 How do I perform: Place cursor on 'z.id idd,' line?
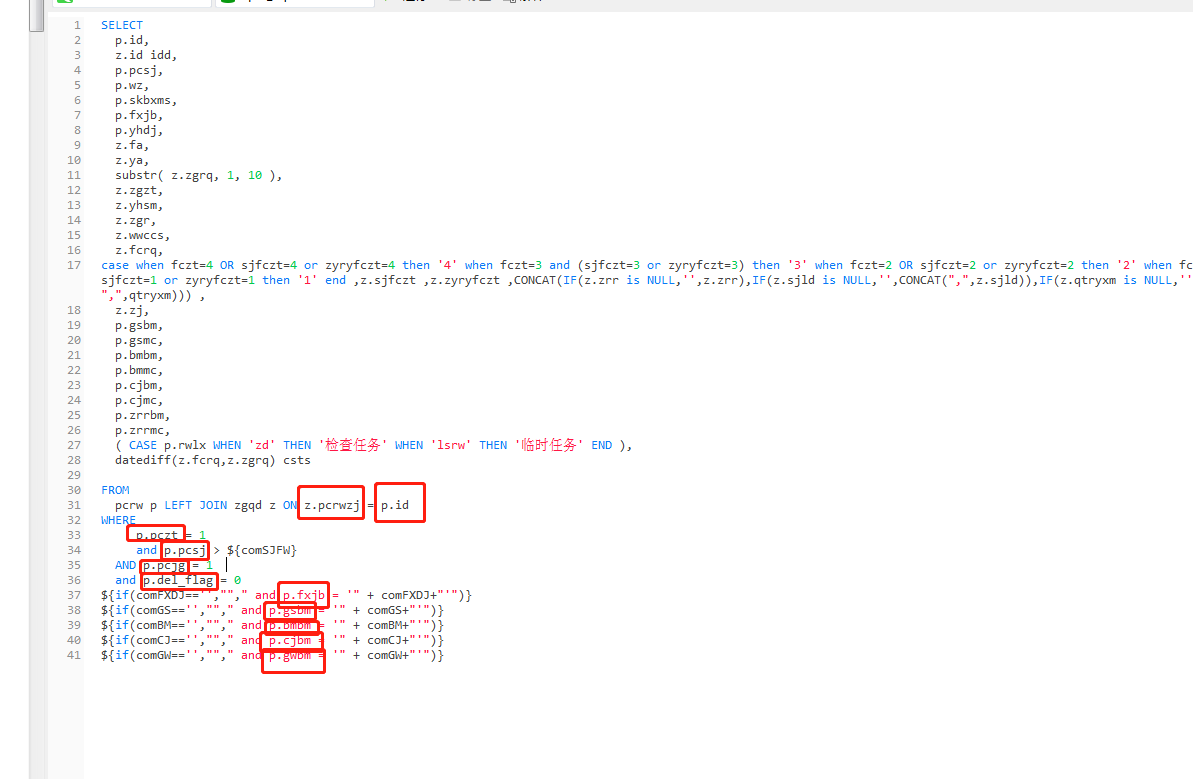pyautogui.click(x=146, y=55)
